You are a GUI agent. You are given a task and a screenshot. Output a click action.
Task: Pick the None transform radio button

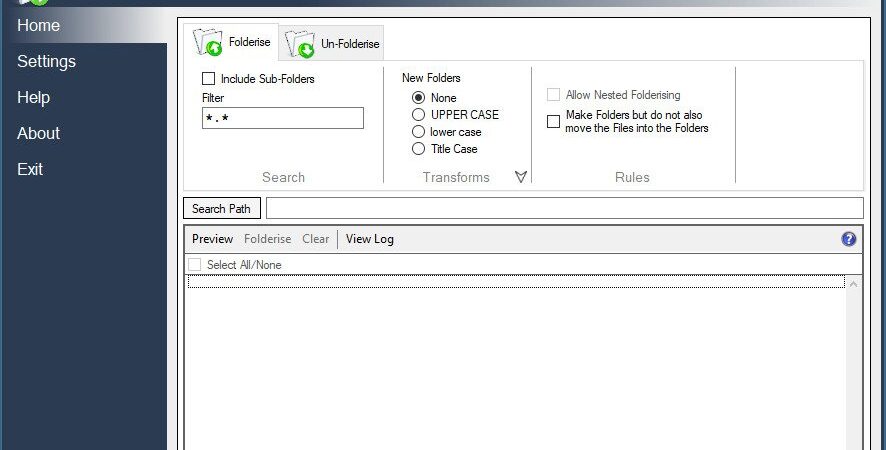418,98
